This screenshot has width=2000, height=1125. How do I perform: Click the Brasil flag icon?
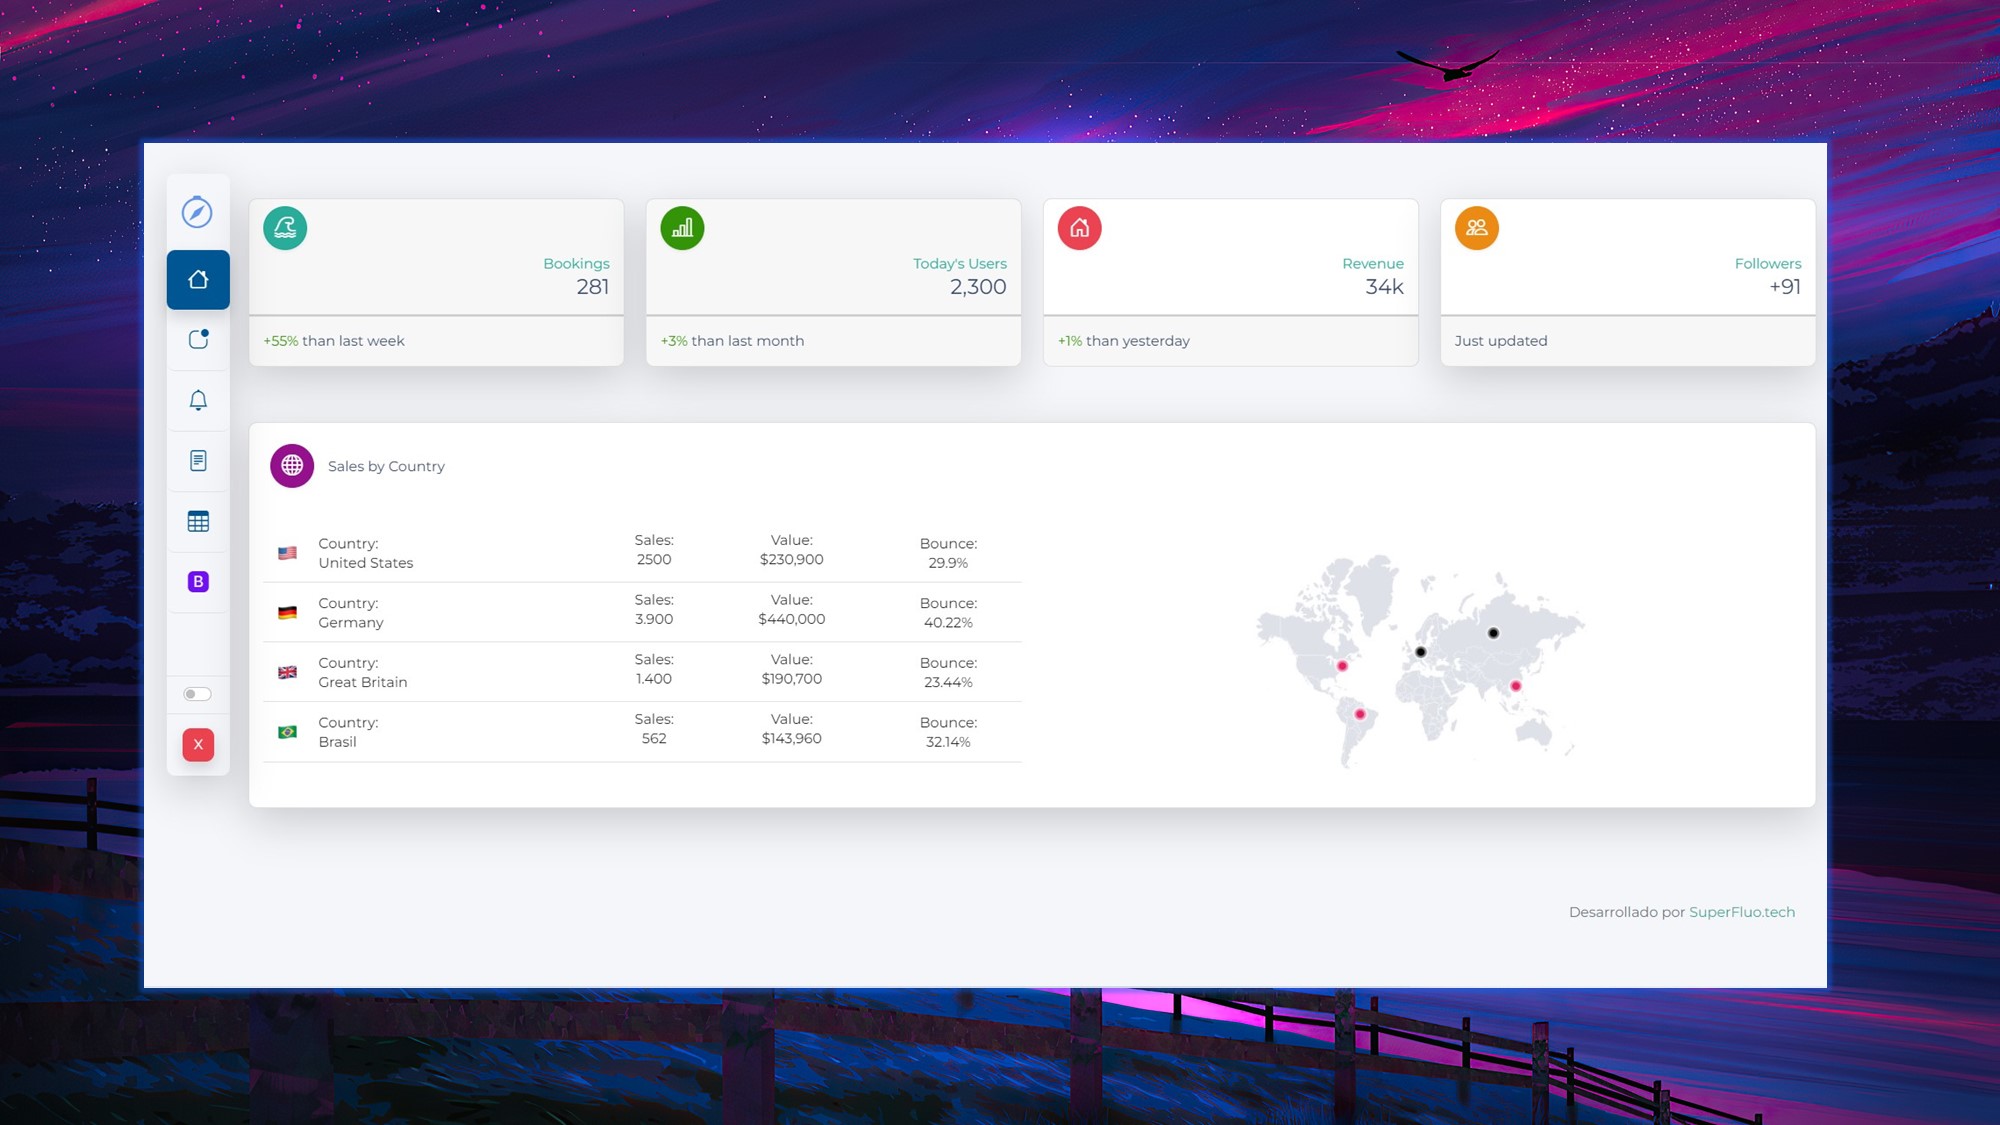pyautogui.click(x=287, y=732)
